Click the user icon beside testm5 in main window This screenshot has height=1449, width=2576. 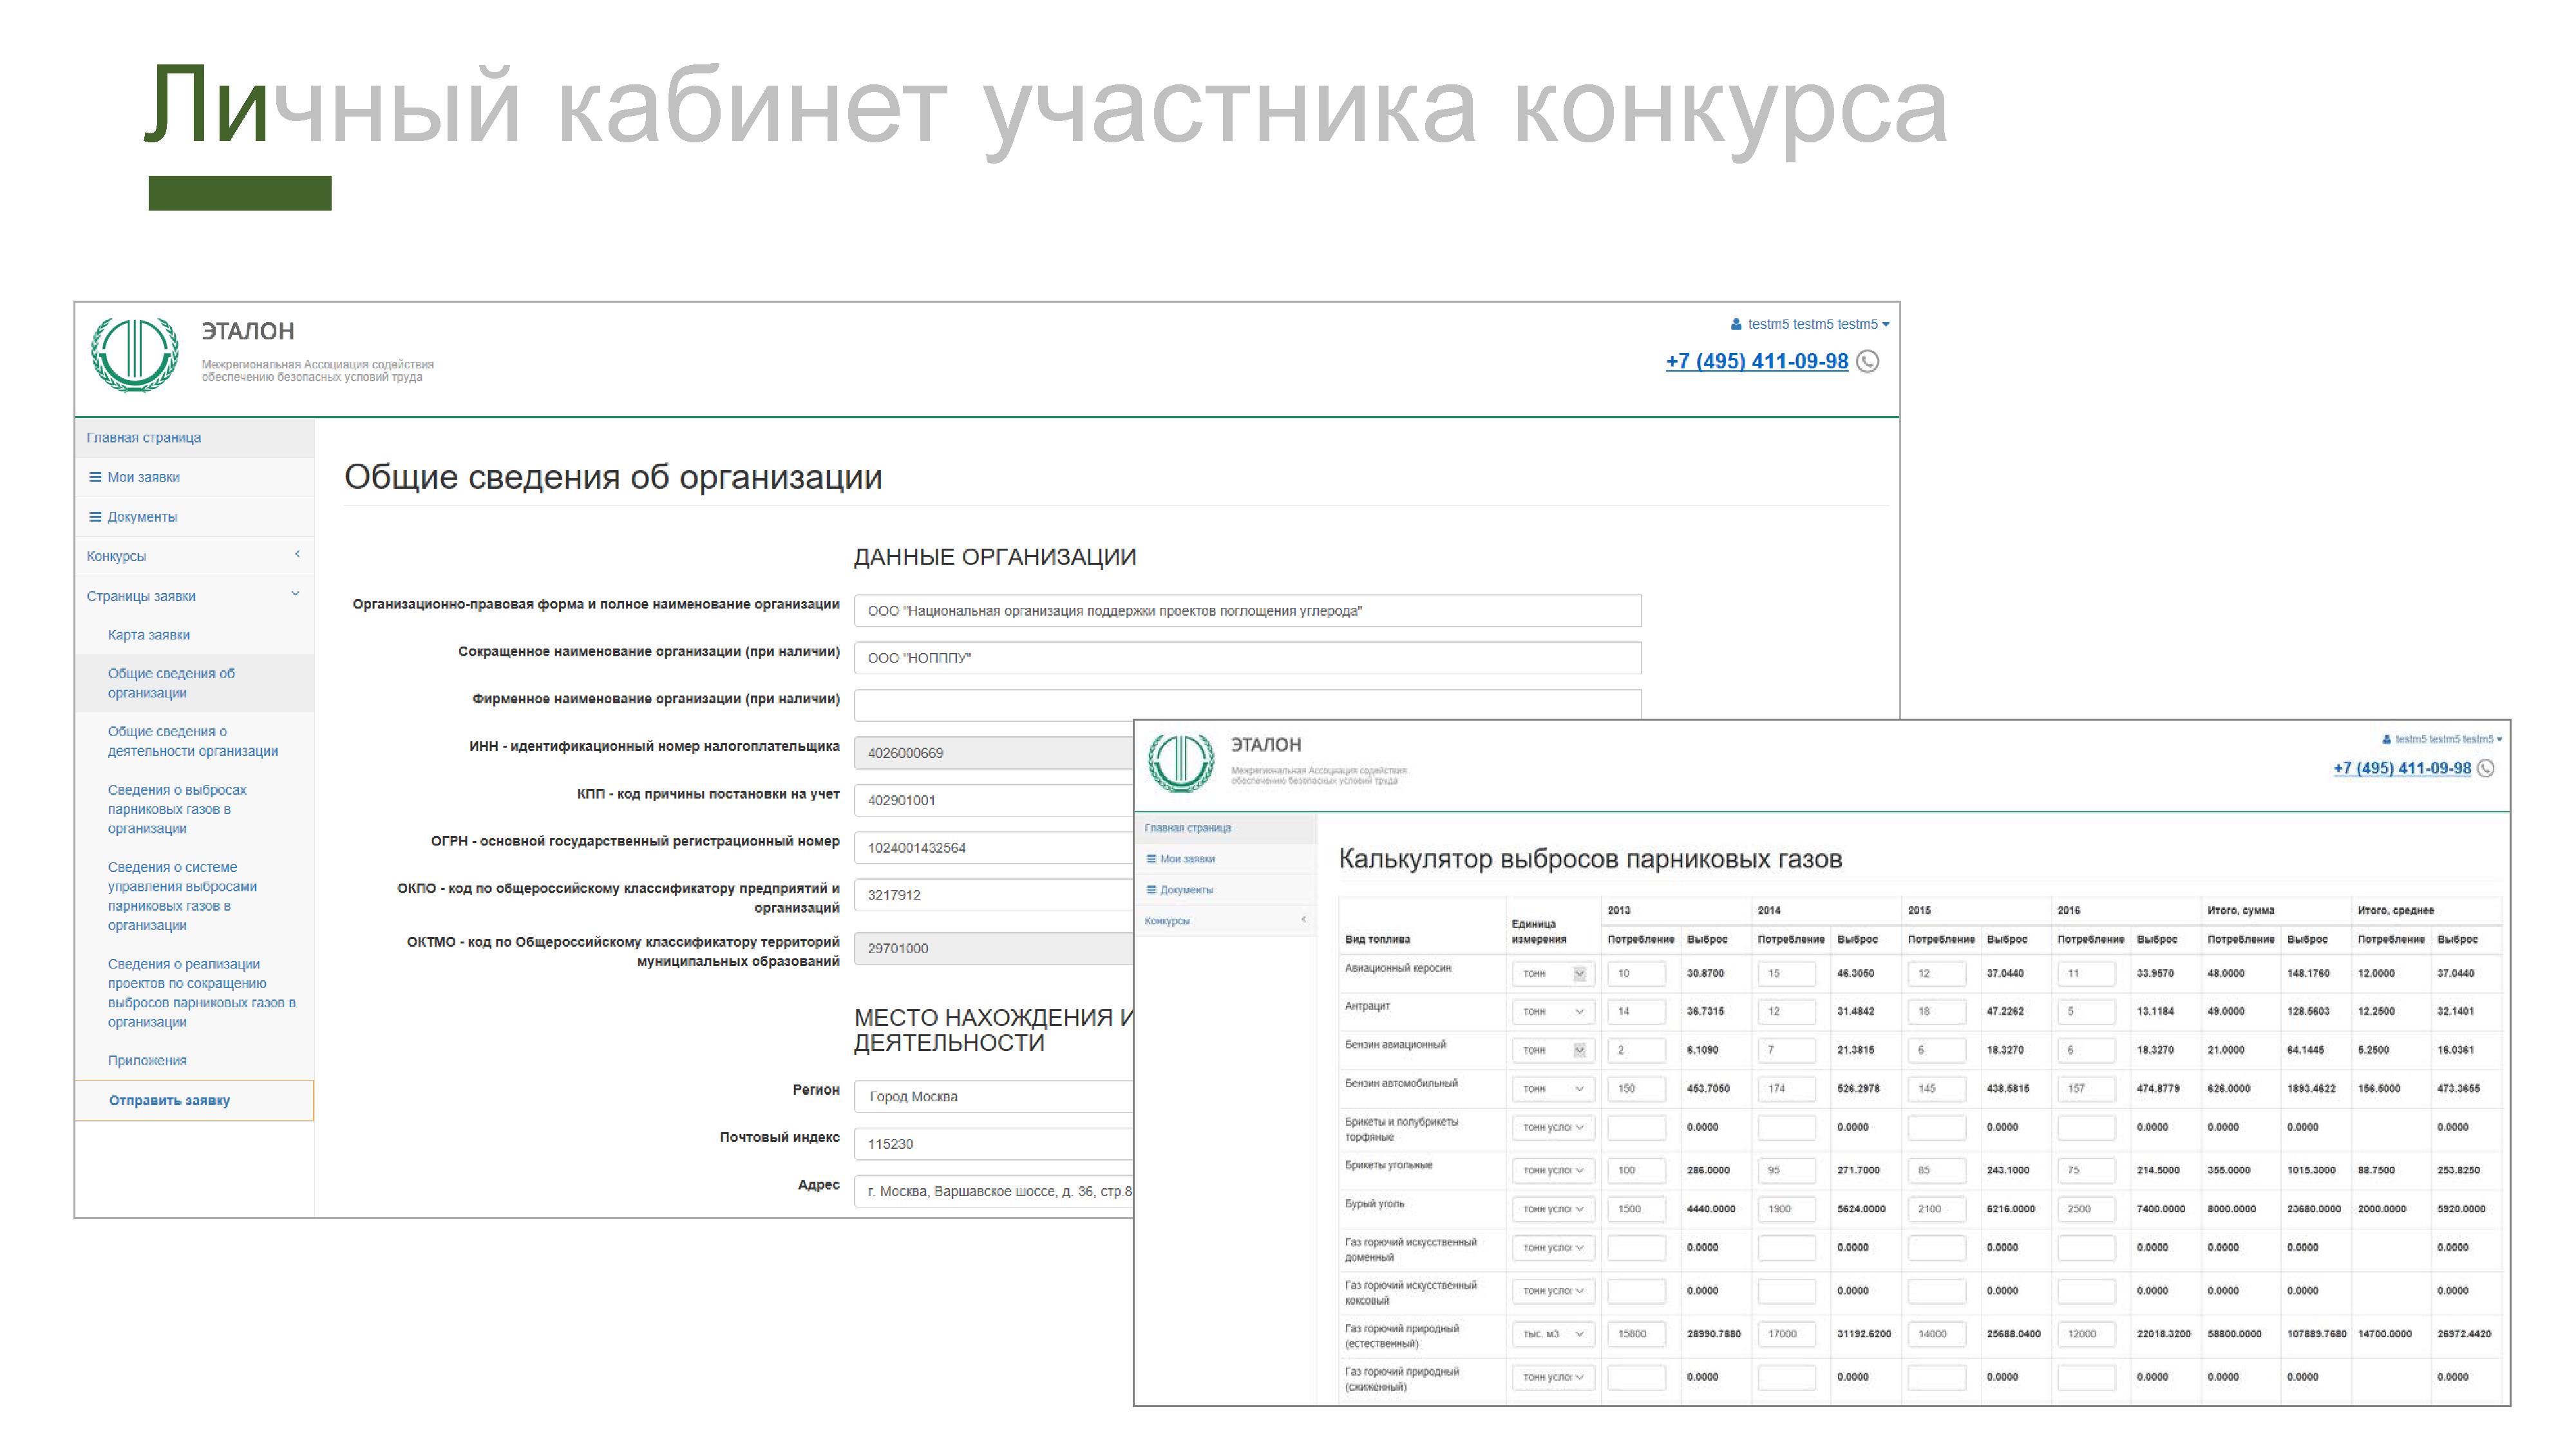1736,324
